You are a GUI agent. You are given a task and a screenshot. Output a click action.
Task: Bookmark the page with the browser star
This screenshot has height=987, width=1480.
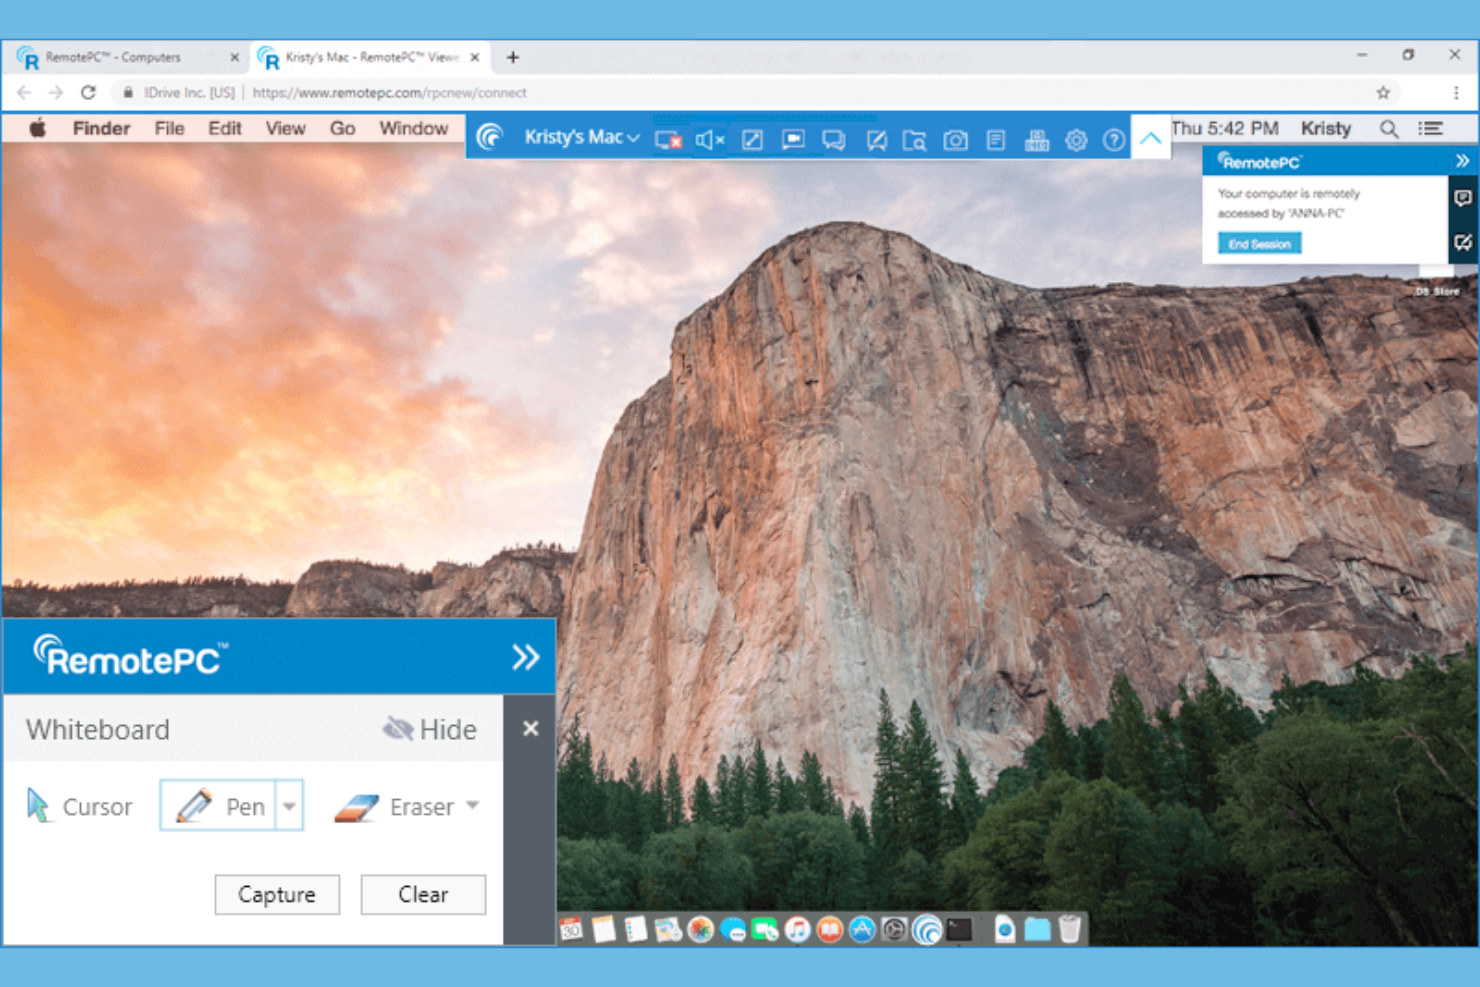coord(1384,92)
